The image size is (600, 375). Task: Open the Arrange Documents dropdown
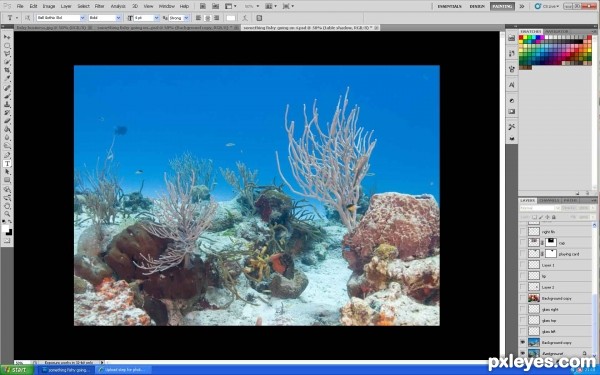pos(271,6)
